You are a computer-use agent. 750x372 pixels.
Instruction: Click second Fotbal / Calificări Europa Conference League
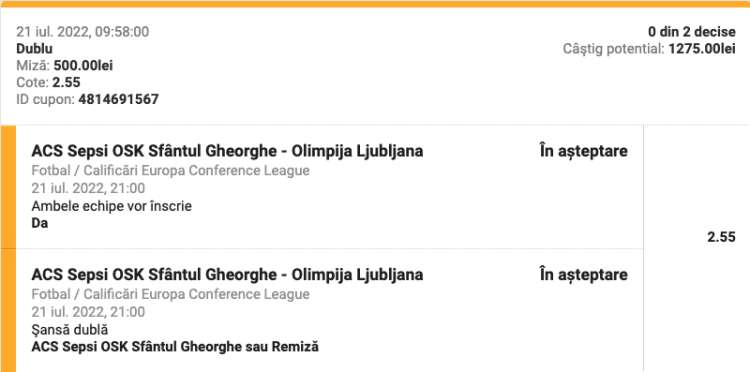point(170,294)
